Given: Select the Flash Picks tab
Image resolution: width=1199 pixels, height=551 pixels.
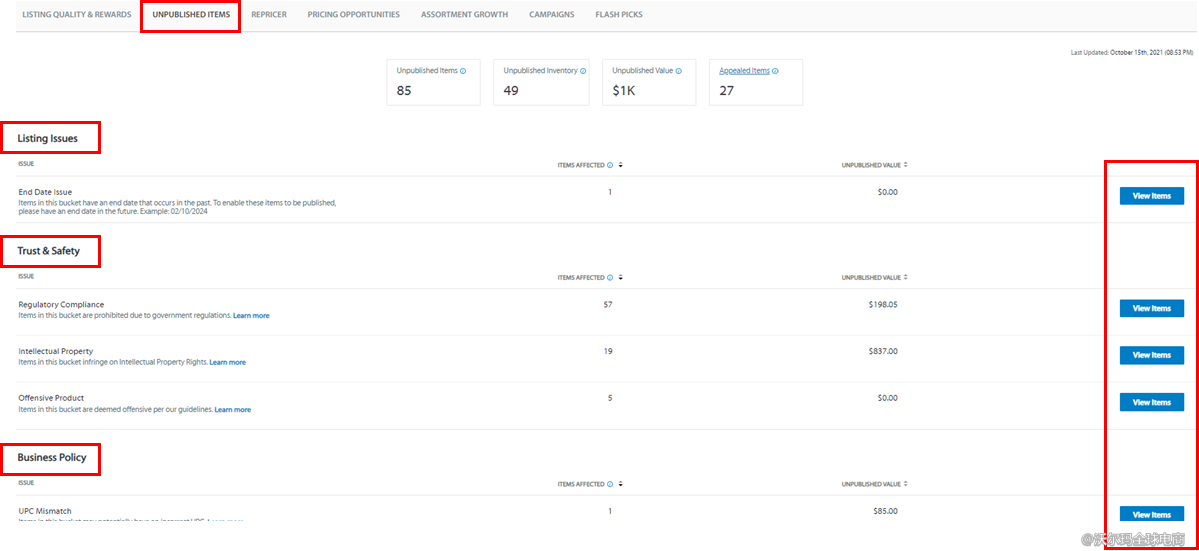Looking at the screenshot, I should (x=619, y=15).
